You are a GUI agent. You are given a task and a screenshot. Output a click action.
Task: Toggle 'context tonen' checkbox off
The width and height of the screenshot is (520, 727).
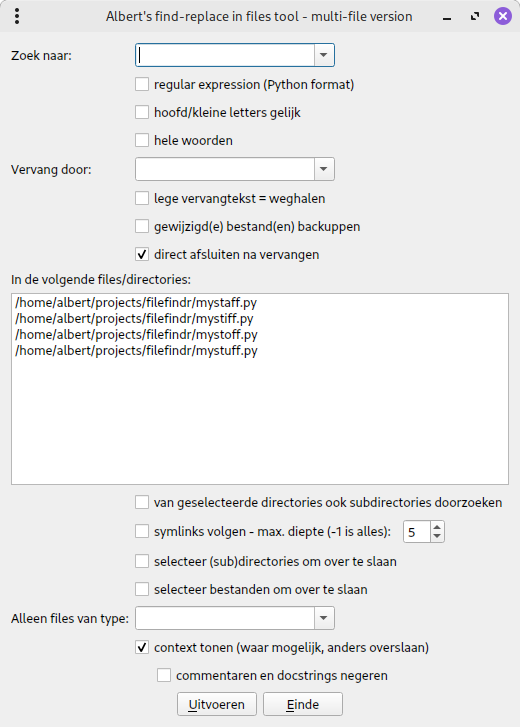(x=142, y=647)
